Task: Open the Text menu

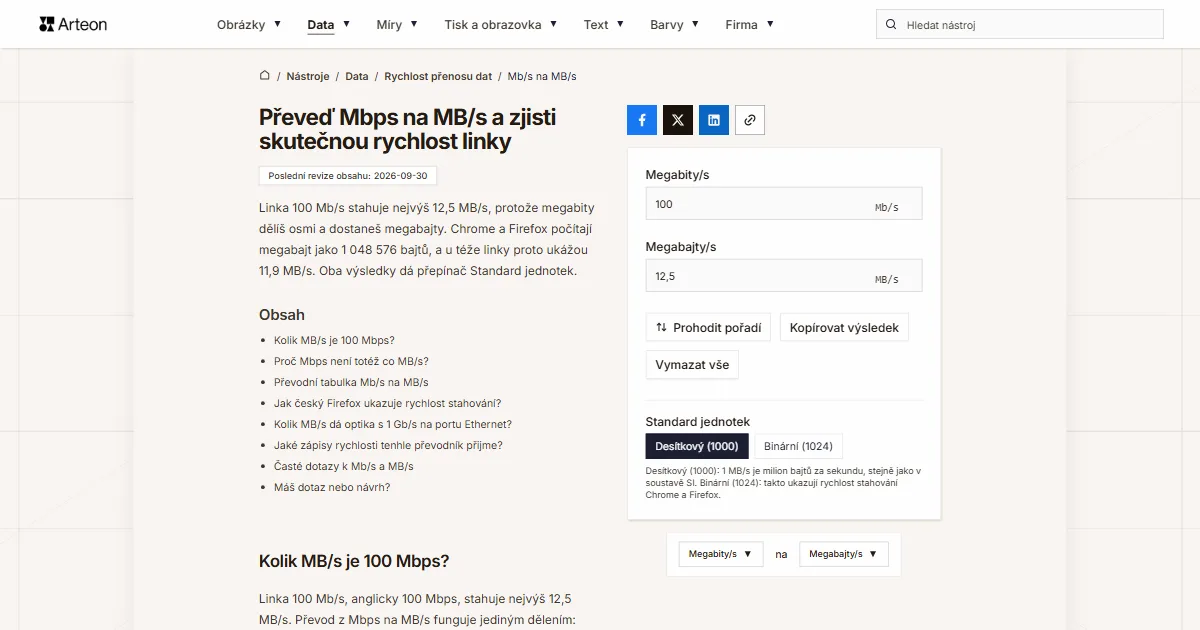Action: point(604,24)
